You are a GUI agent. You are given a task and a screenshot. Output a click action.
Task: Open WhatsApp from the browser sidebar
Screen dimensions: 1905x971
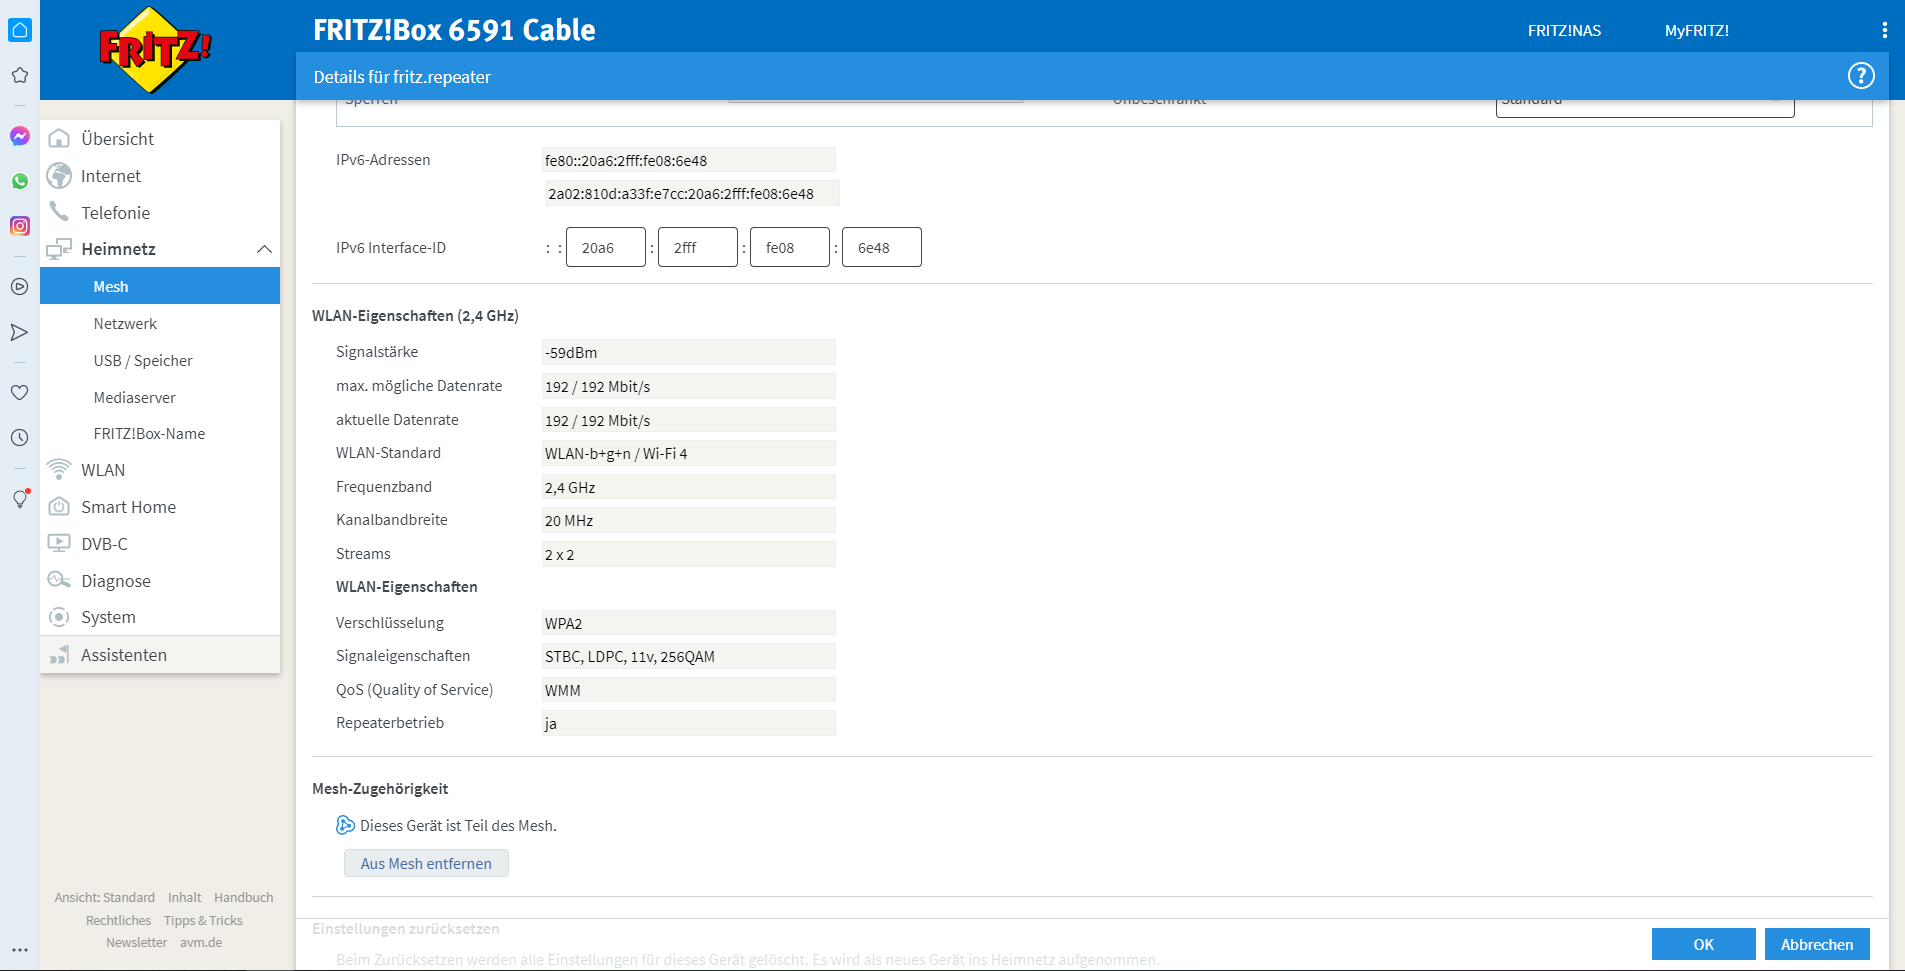[x=20, y=181]
